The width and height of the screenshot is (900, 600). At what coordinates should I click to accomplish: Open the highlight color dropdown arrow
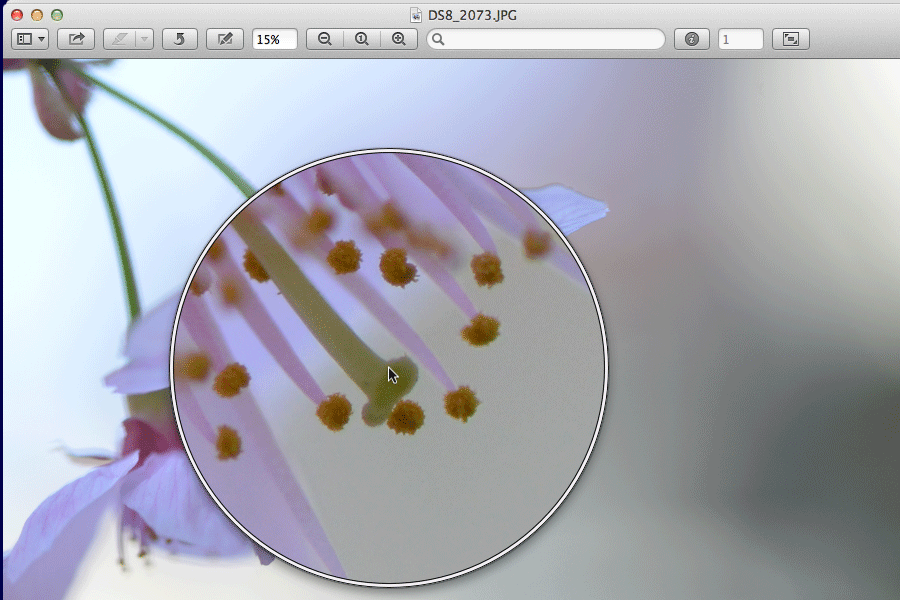pyautogui.click(x=145, y=39)
